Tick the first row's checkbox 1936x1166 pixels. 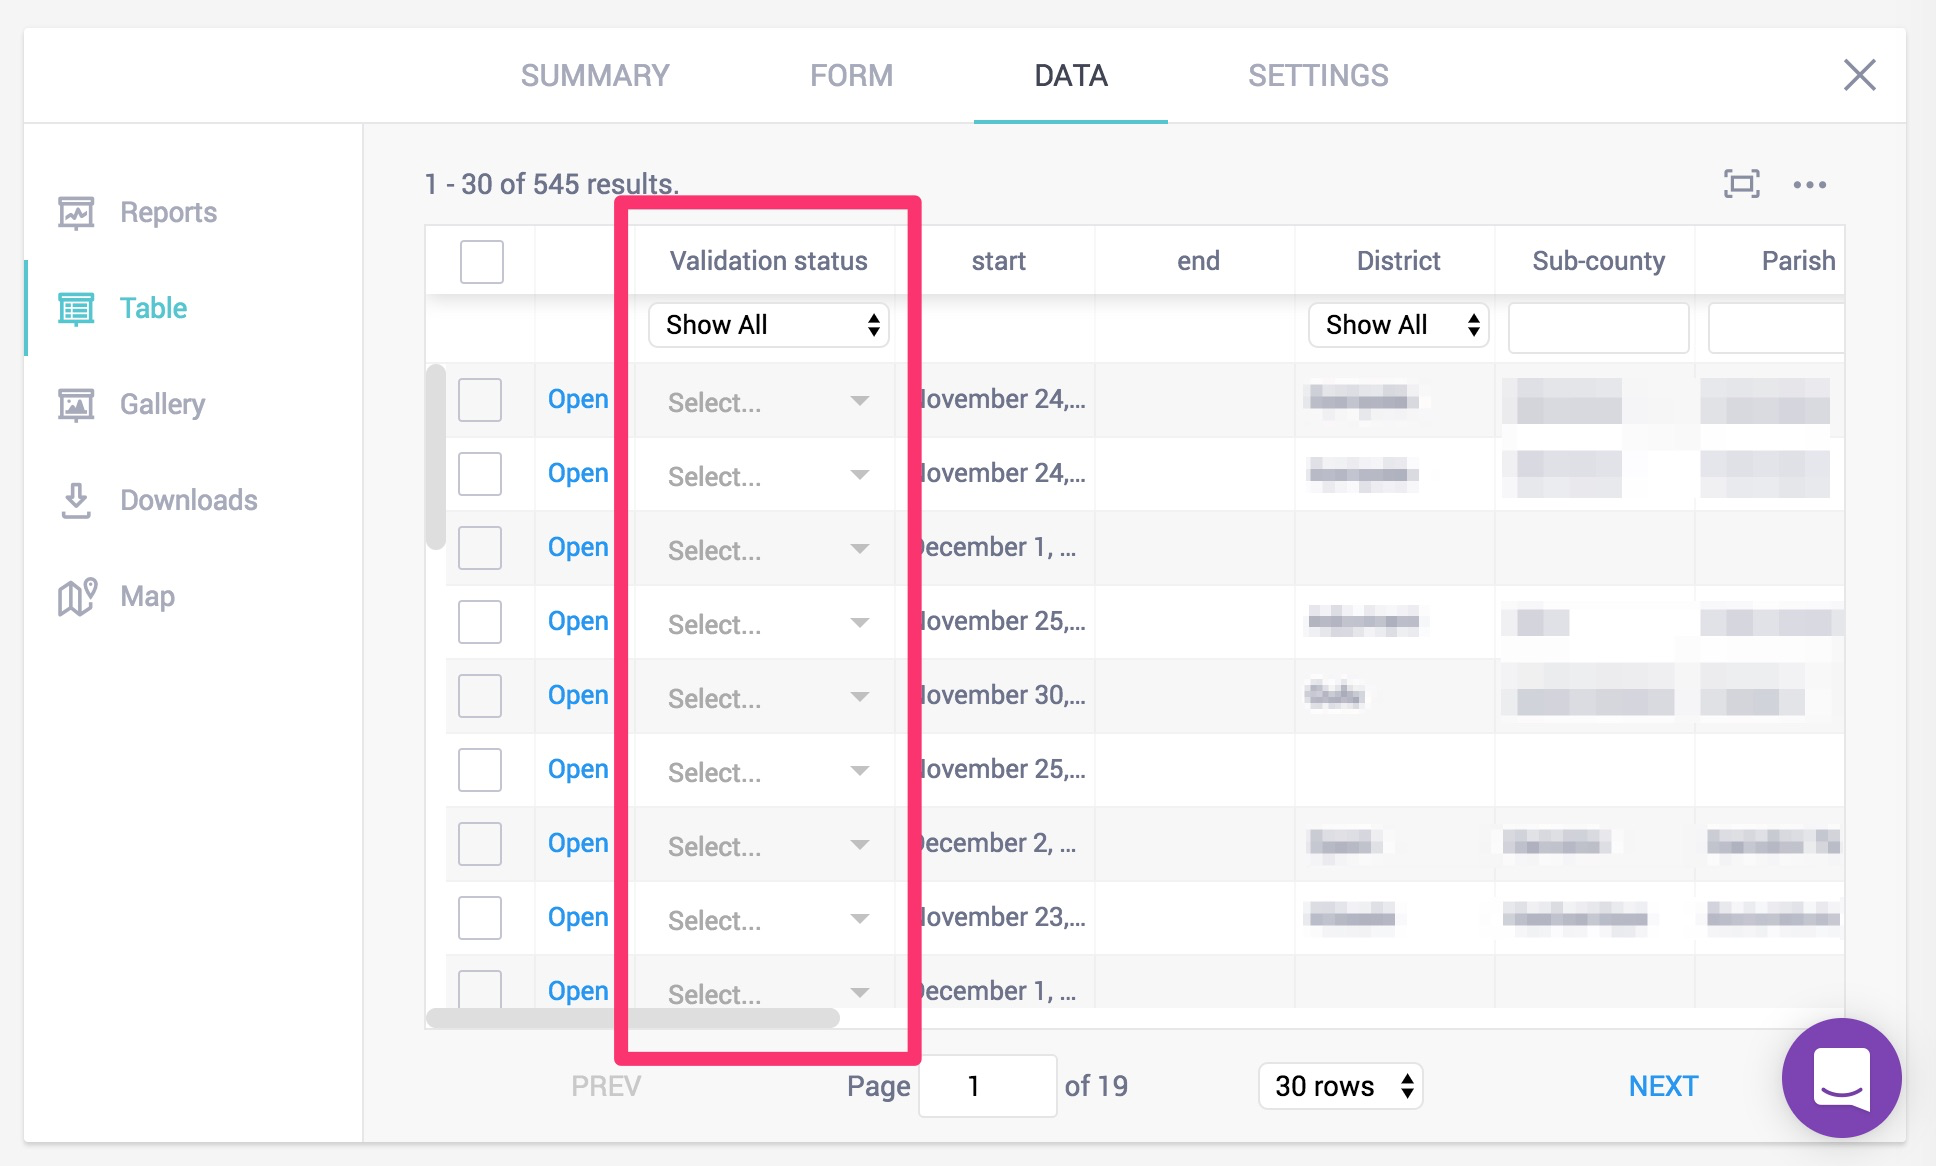[480, 400]
